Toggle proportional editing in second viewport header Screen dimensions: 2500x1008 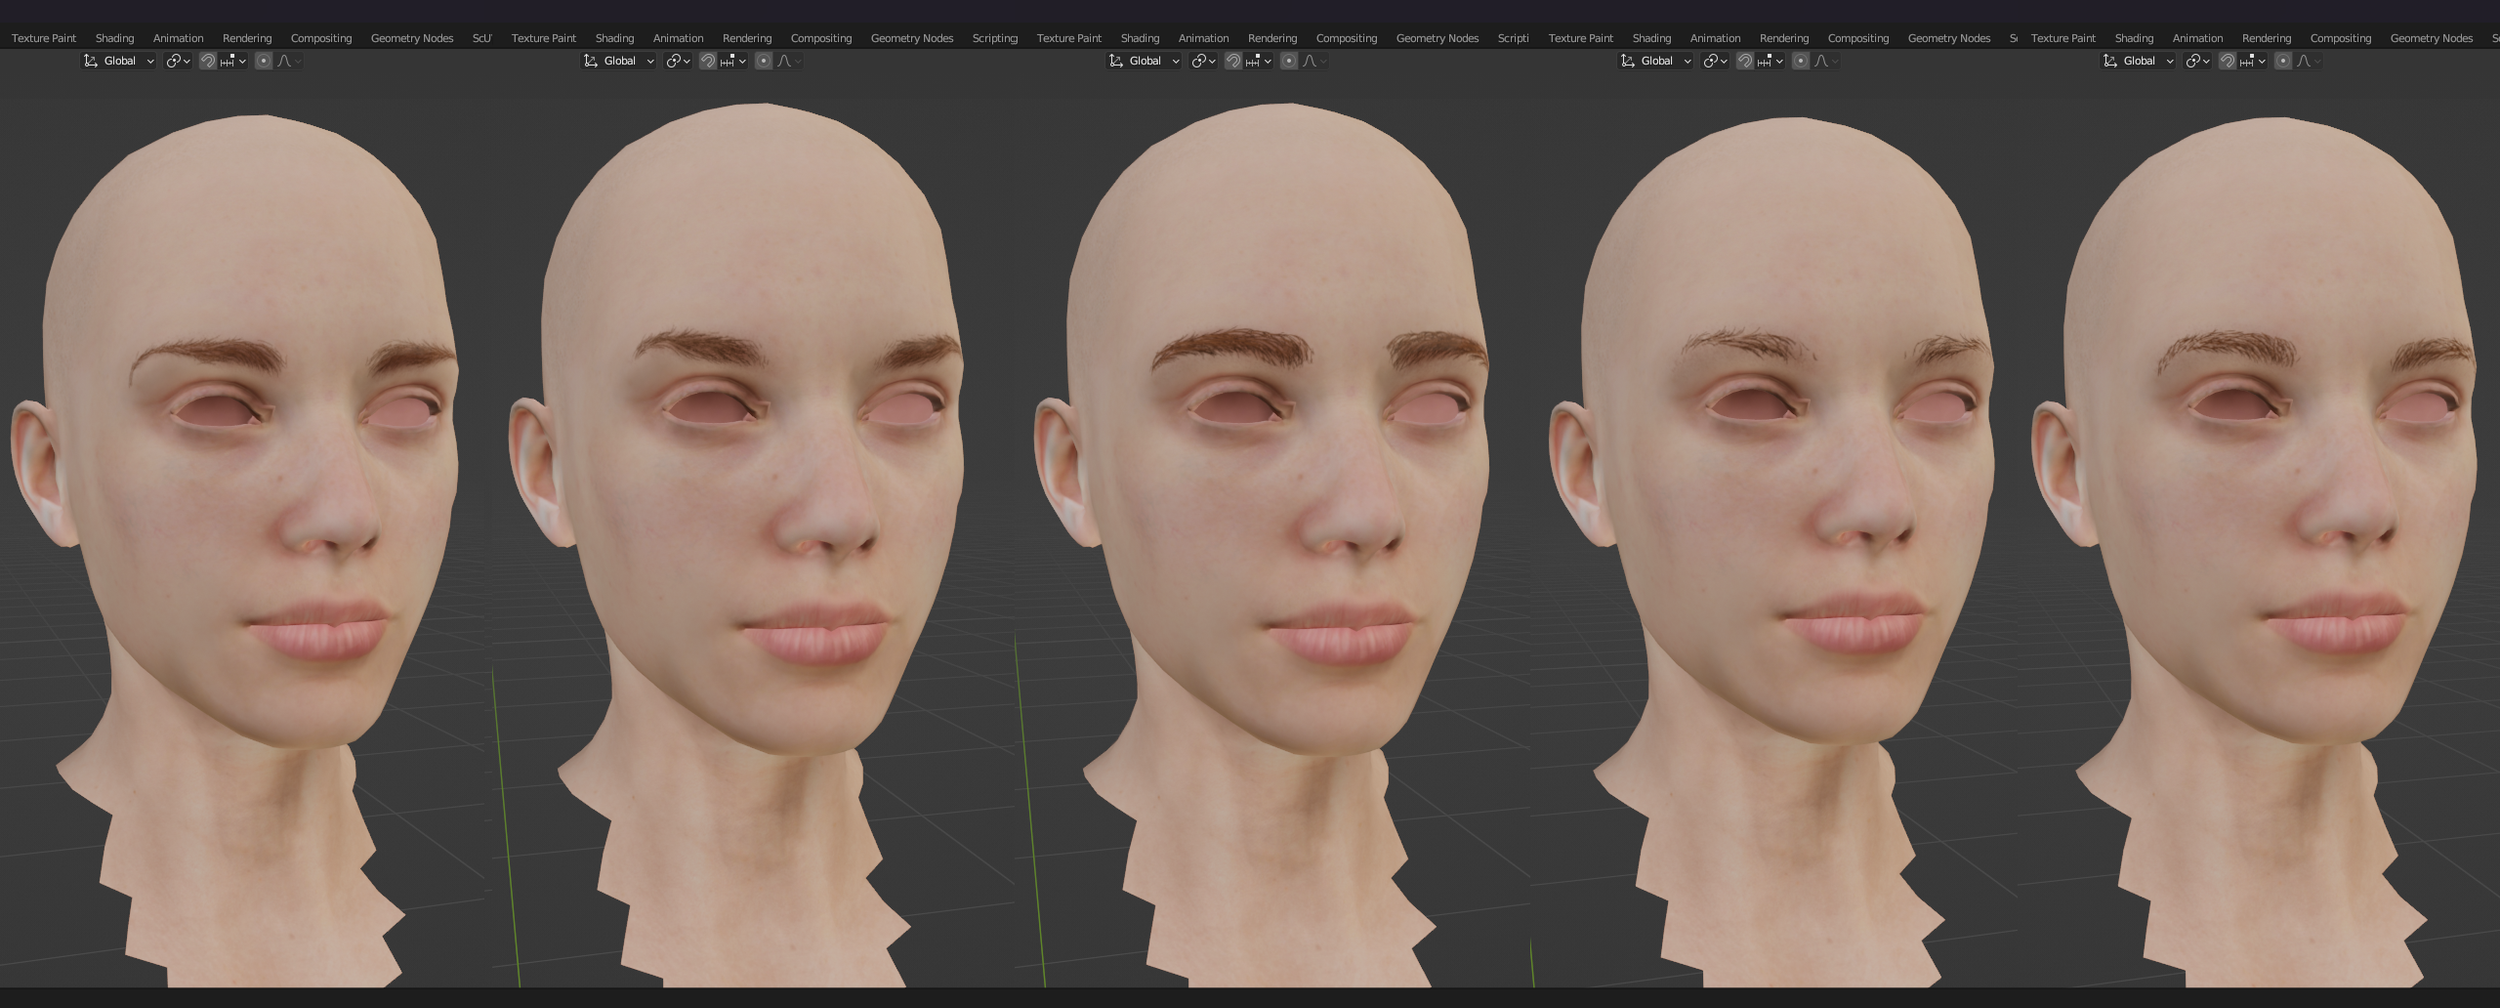[x=764, y=61]
